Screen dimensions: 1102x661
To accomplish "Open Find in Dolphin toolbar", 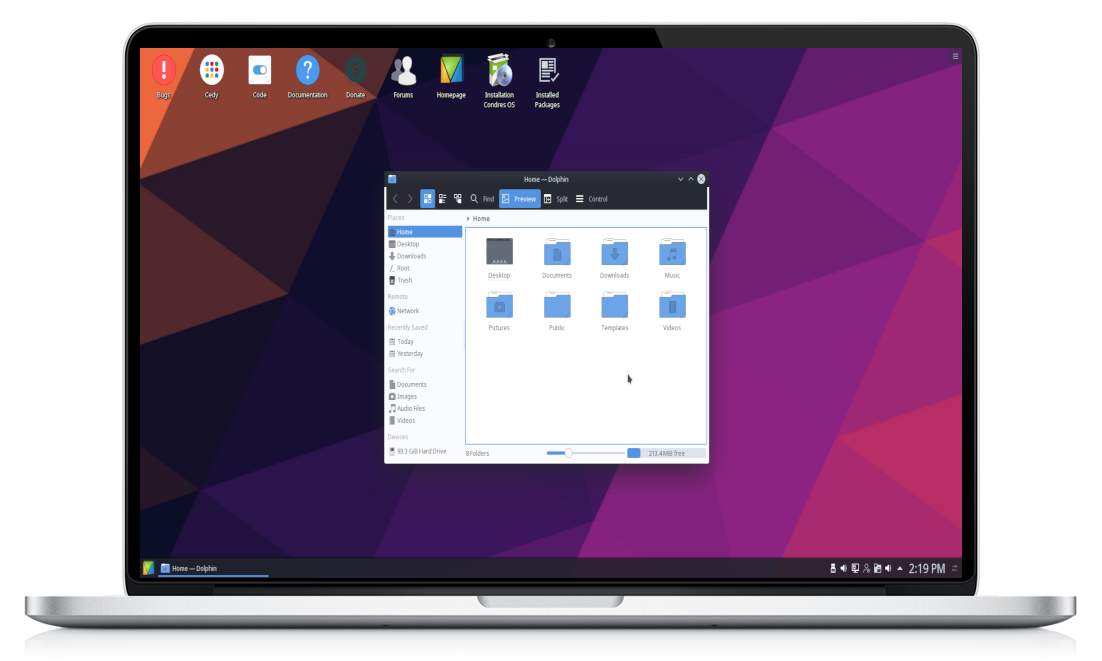I will 482,199.
